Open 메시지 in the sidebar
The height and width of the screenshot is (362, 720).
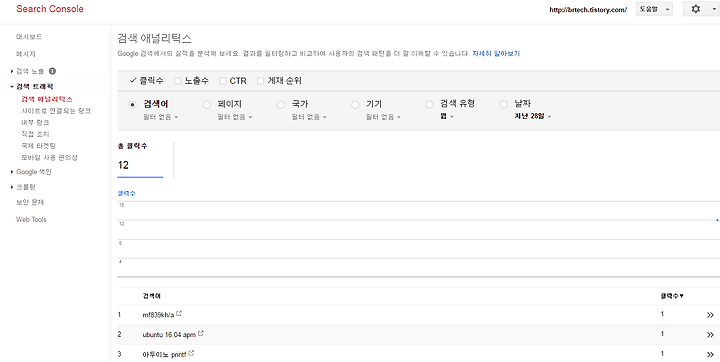(x=26, y=54)
